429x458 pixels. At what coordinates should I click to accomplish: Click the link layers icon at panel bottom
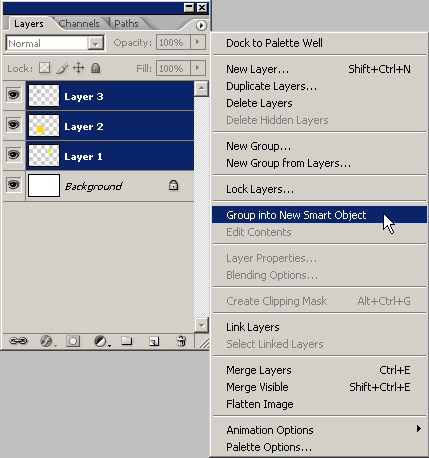pos(18,341)
